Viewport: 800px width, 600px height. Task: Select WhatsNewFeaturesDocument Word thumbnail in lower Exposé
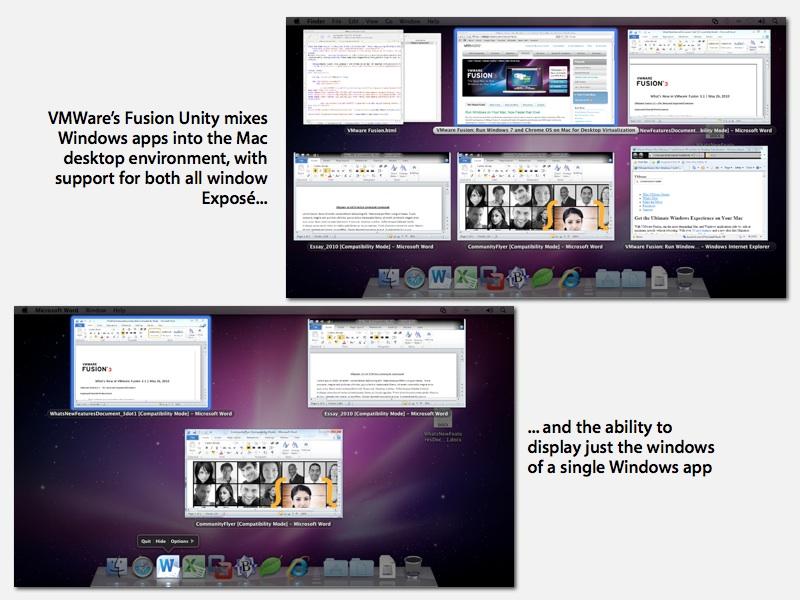[x=140, y=362]
